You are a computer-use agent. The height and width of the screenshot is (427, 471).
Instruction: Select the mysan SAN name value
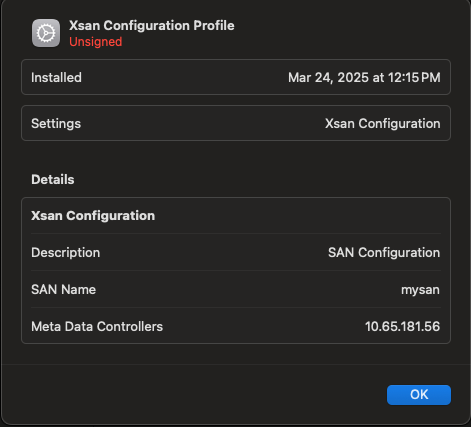tap(420, 290)
